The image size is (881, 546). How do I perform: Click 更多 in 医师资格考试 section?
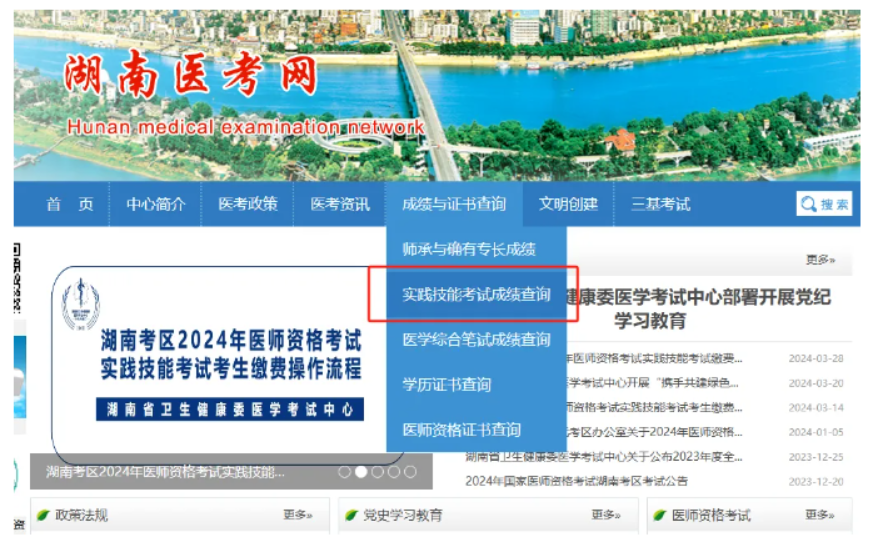pyautogui.click(x=820, y=515)
